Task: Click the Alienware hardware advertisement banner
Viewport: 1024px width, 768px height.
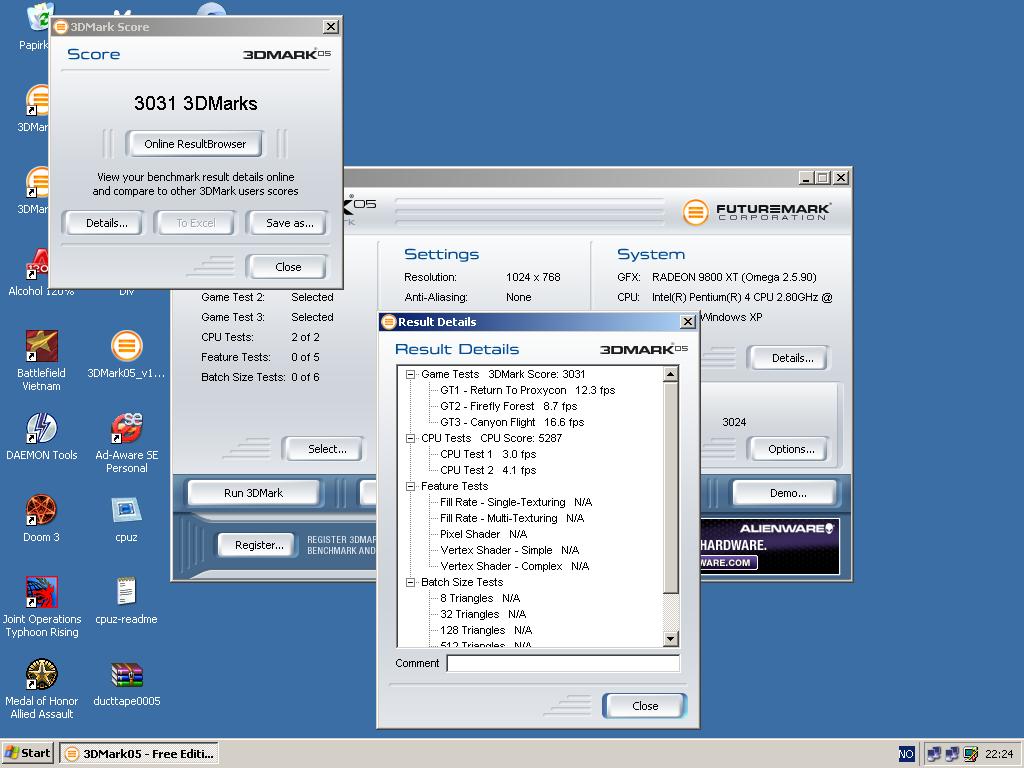Action: click(x=769, y=546)
